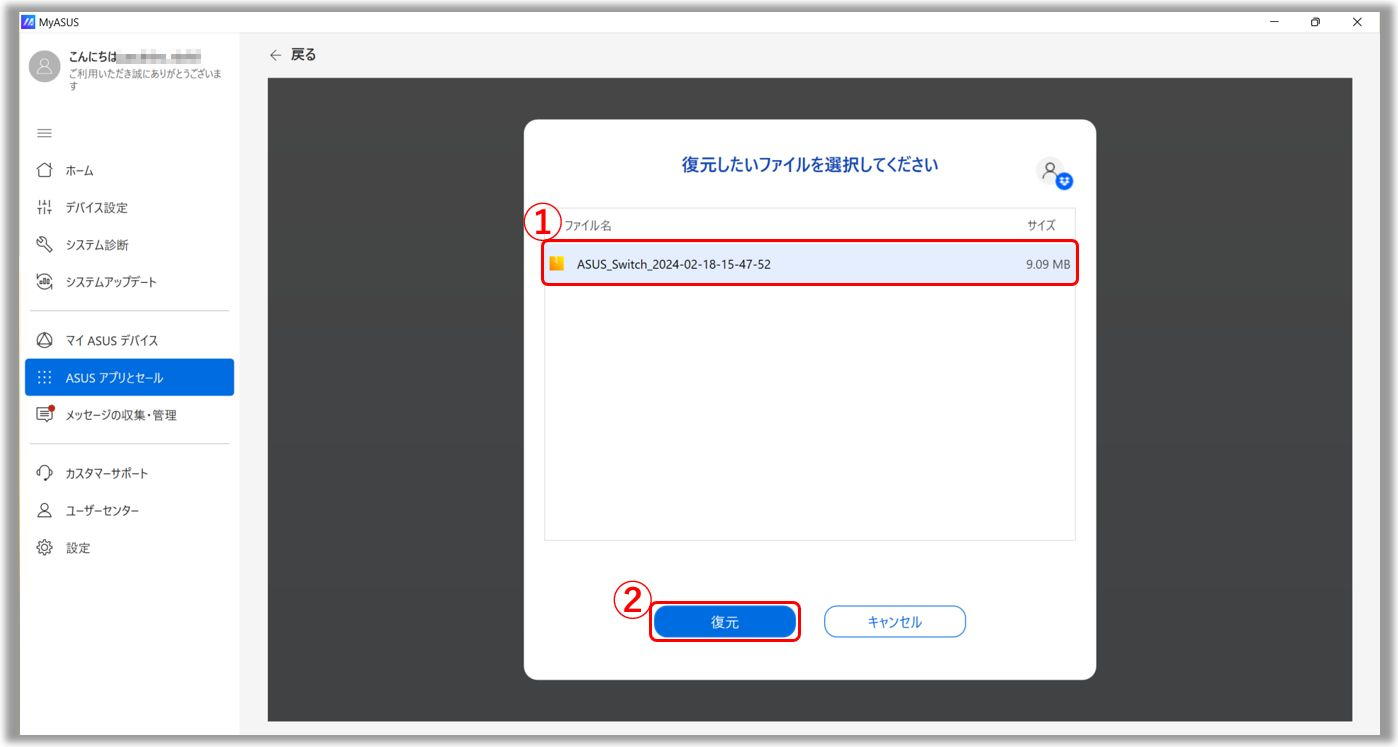The height and width of the screenshot is (747, 1398).
Task: Click the settings gear icon
Action: [x=44, y=548]
